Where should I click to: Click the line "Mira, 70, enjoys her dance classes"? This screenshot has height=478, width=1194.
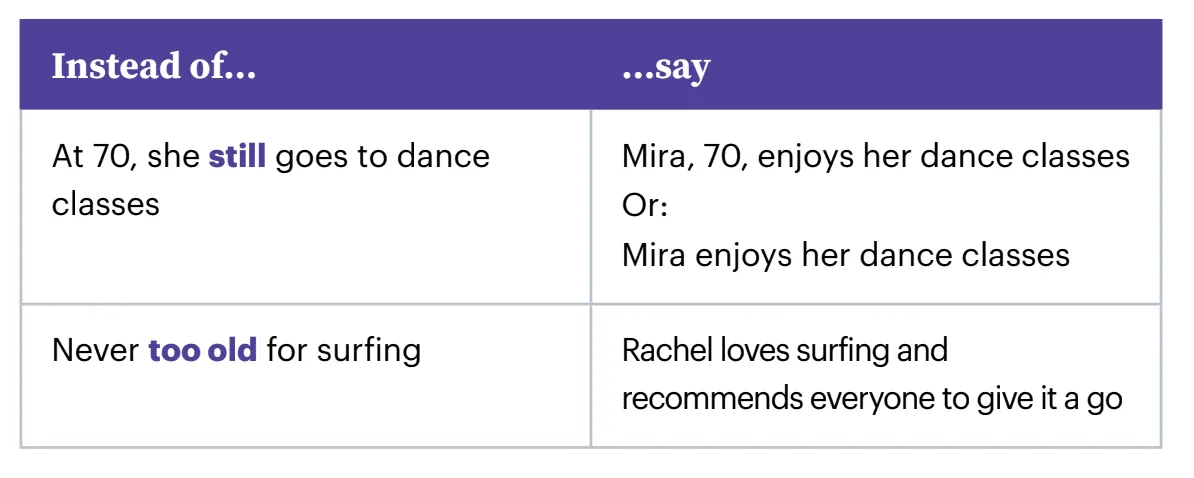coord(875,157)
